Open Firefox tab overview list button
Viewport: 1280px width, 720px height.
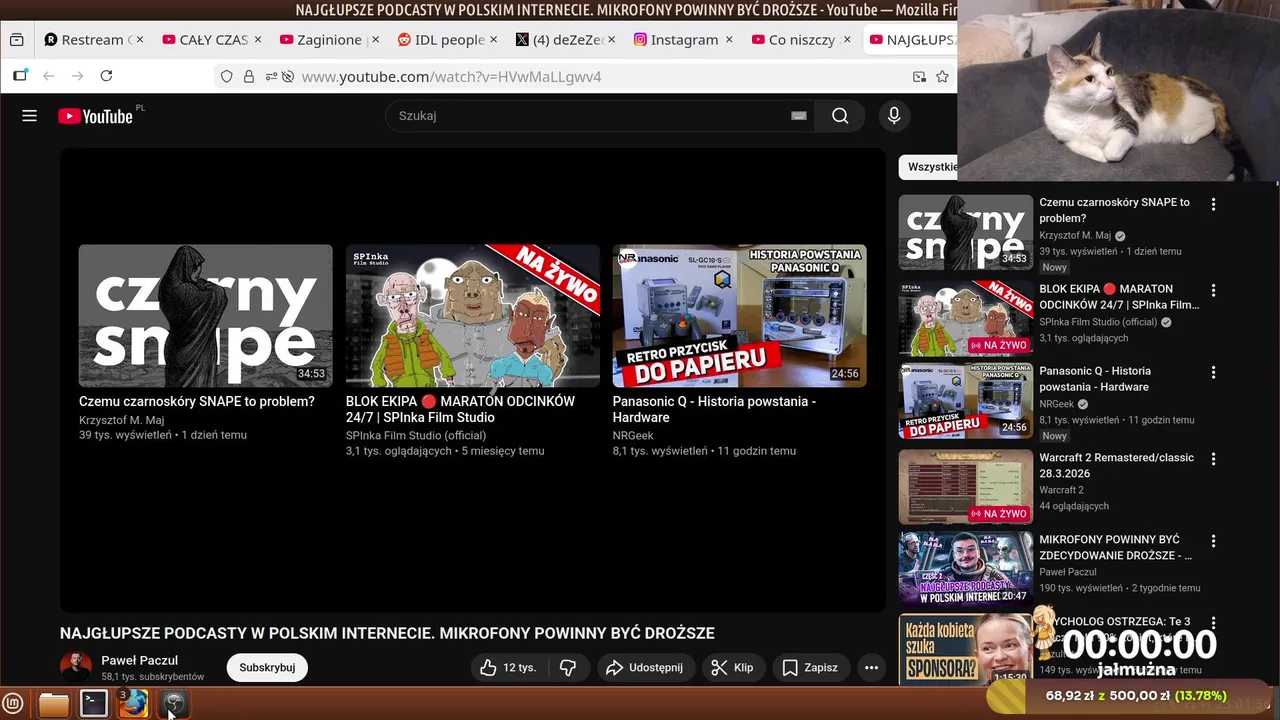16,40
